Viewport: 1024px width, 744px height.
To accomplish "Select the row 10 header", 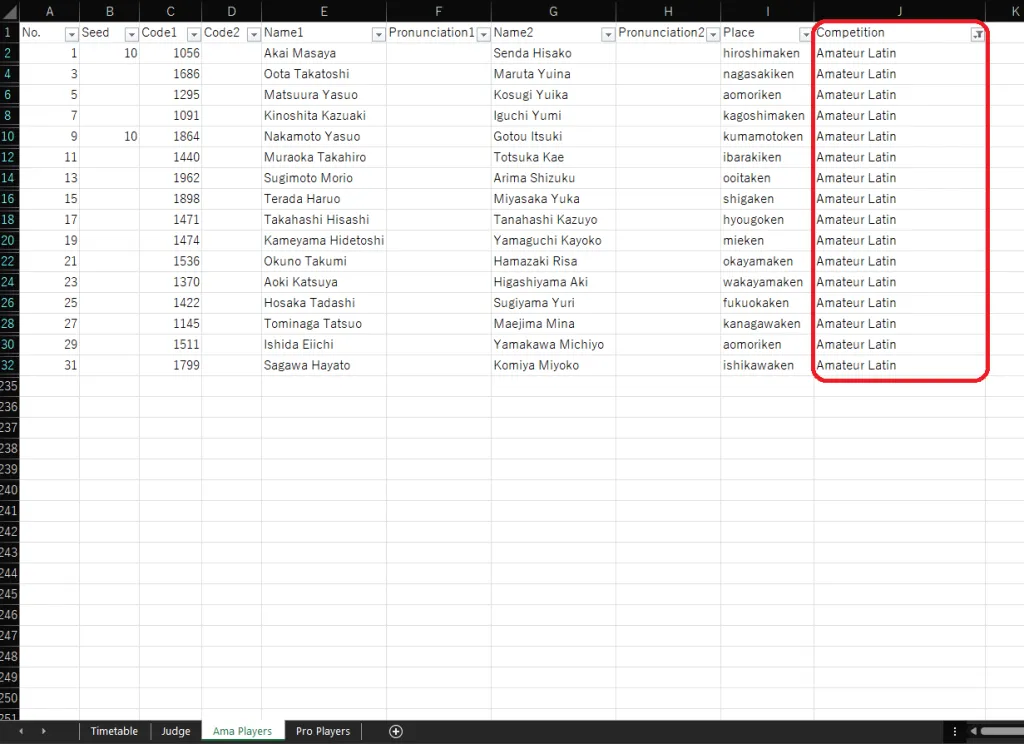I will pyautogui.click(x=9, y=136).
